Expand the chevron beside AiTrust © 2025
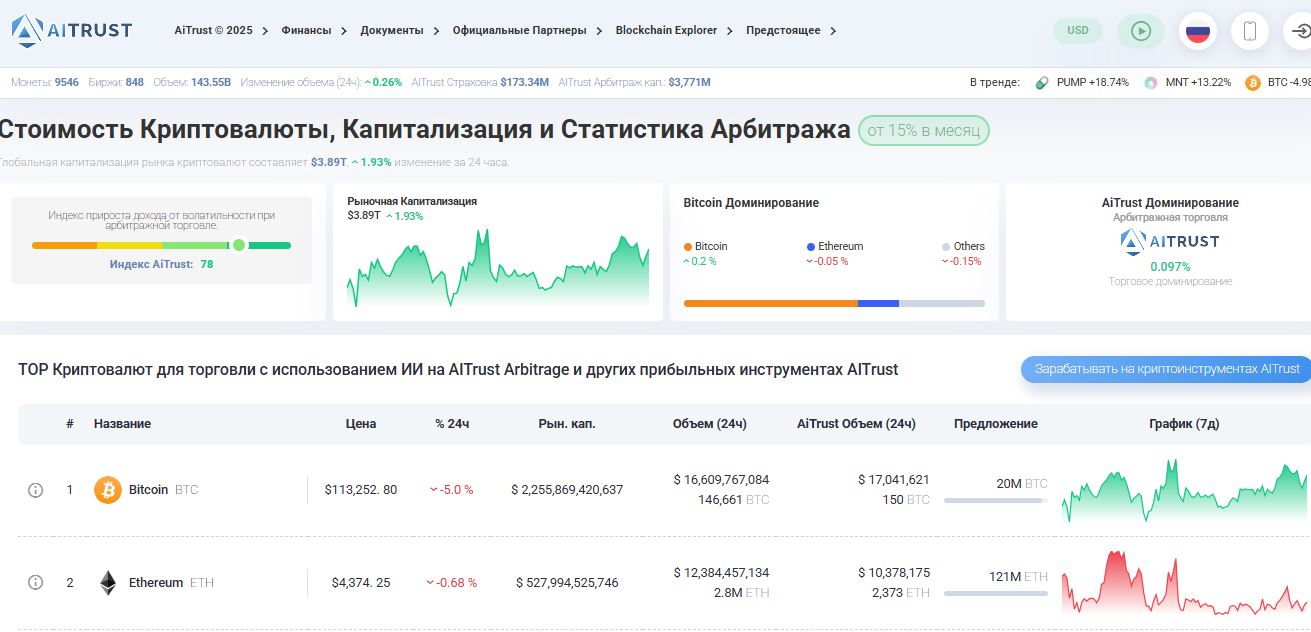The image size is (1311, 632). coord(265,31)
